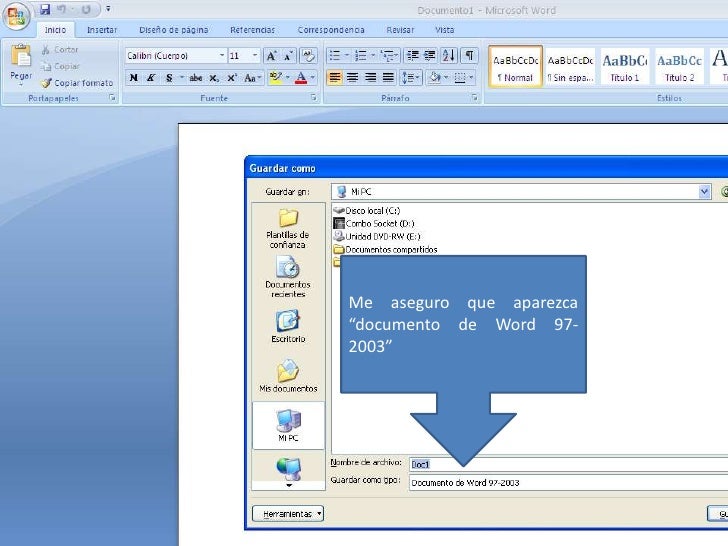The image size is (728, 546).
Task: Click the red font color button
Action: coord(301,78)
